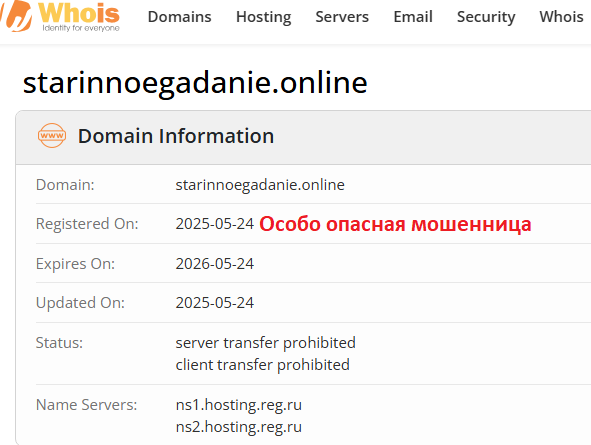Click server transfer prohibited status
The width and height of the screenshot is (591, 445).
coord(266,343)
